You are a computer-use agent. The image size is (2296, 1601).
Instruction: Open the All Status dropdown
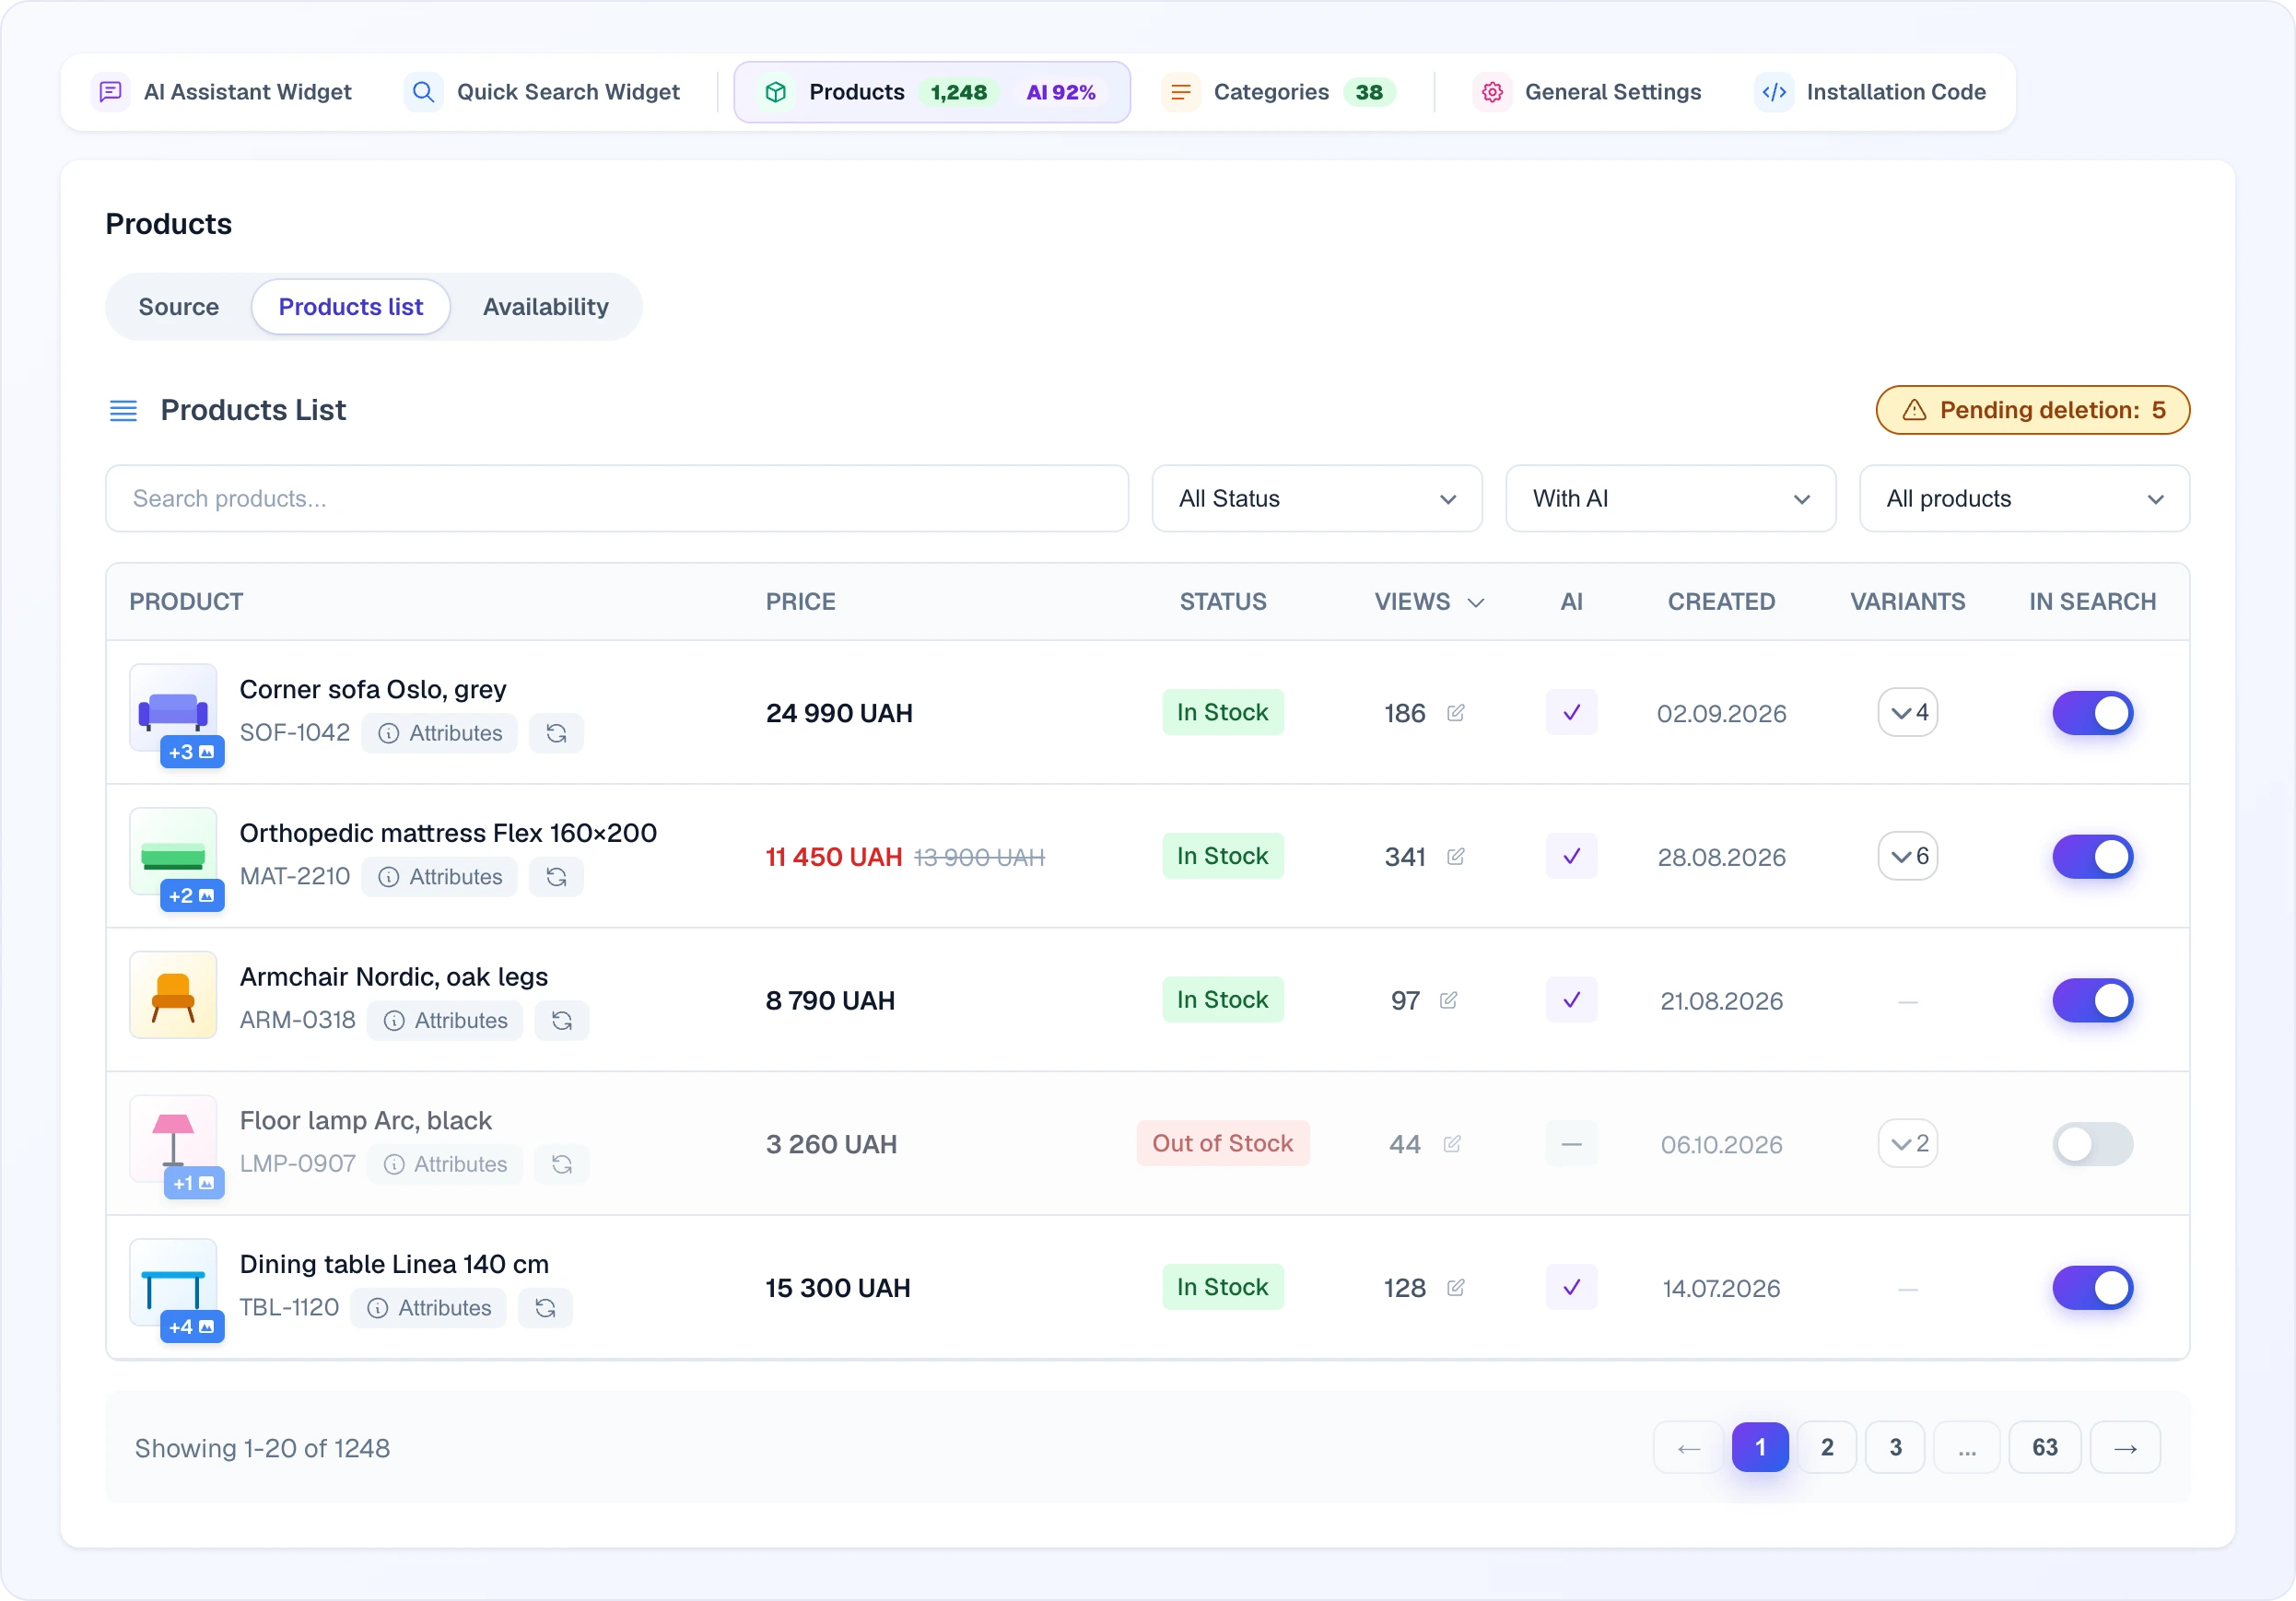point(1317,498)
